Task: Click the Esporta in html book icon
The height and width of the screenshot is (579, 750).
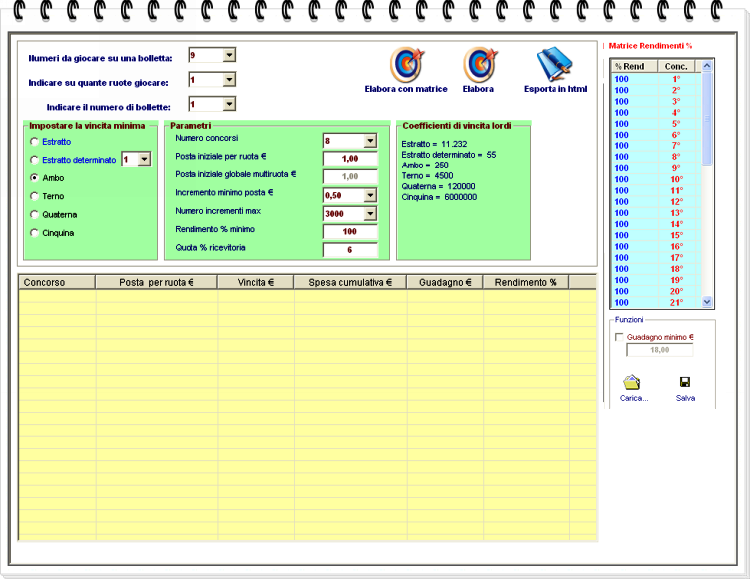Action: click(x=554, y=64)
